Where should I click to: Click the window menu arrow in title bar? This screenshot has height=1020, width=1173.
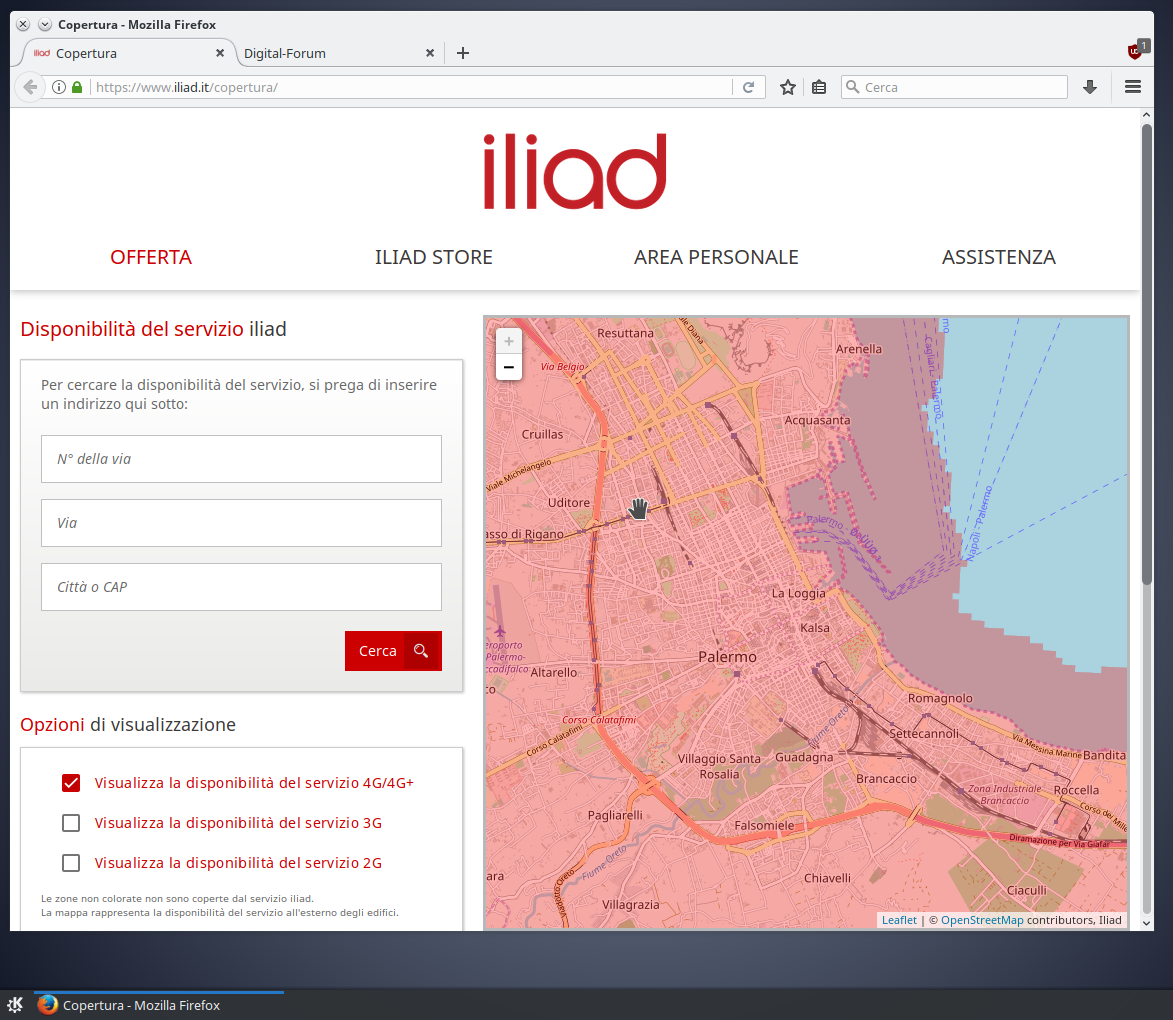click(45, 24)
